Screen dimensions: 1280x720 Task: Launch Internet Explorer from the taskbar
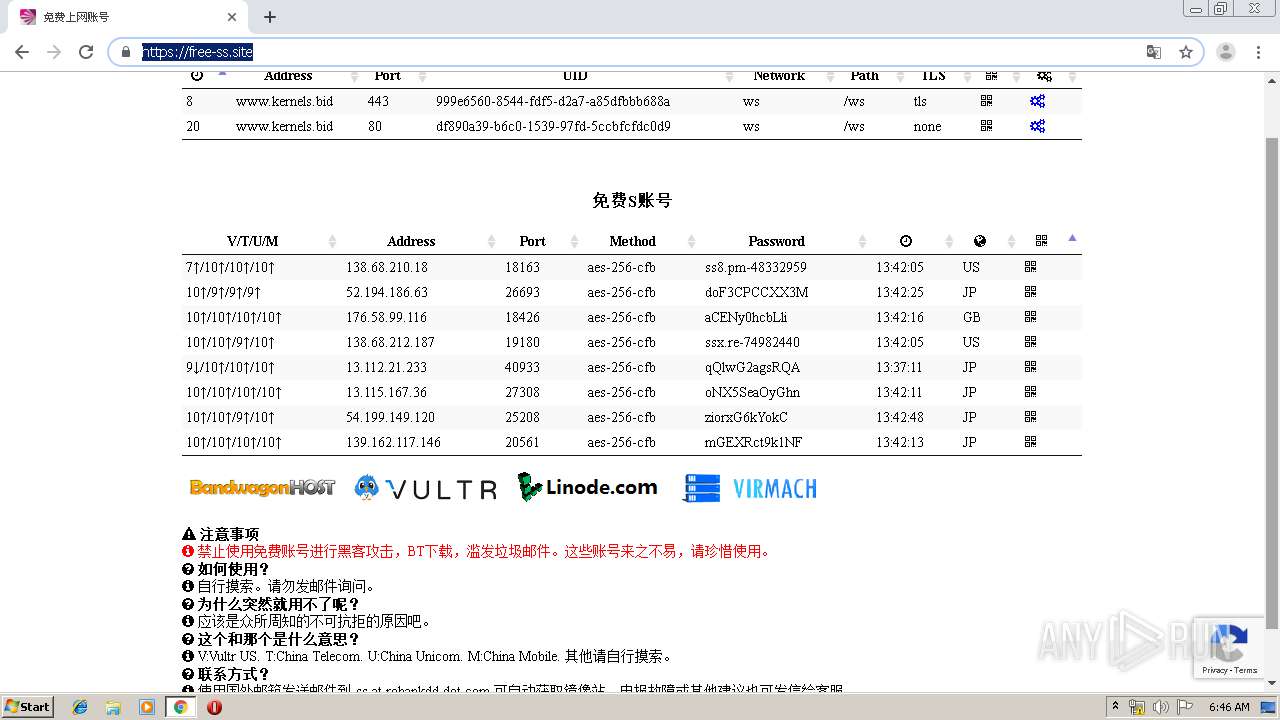[80, 707]
